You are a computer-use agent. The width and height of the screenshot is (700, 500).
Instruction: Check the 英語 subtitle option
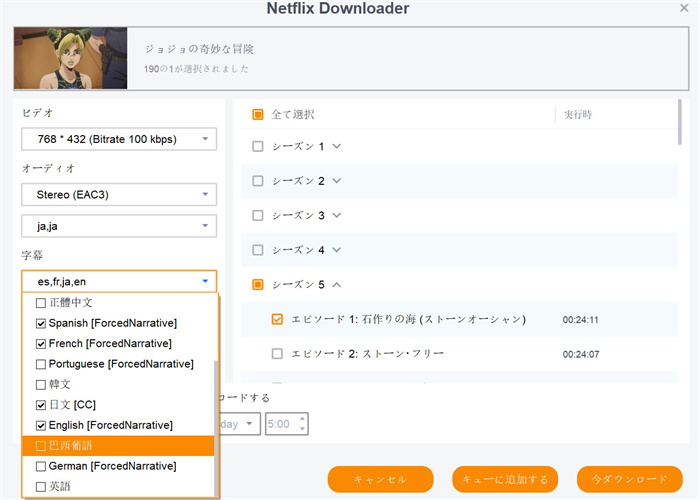(x=41, y=486)
